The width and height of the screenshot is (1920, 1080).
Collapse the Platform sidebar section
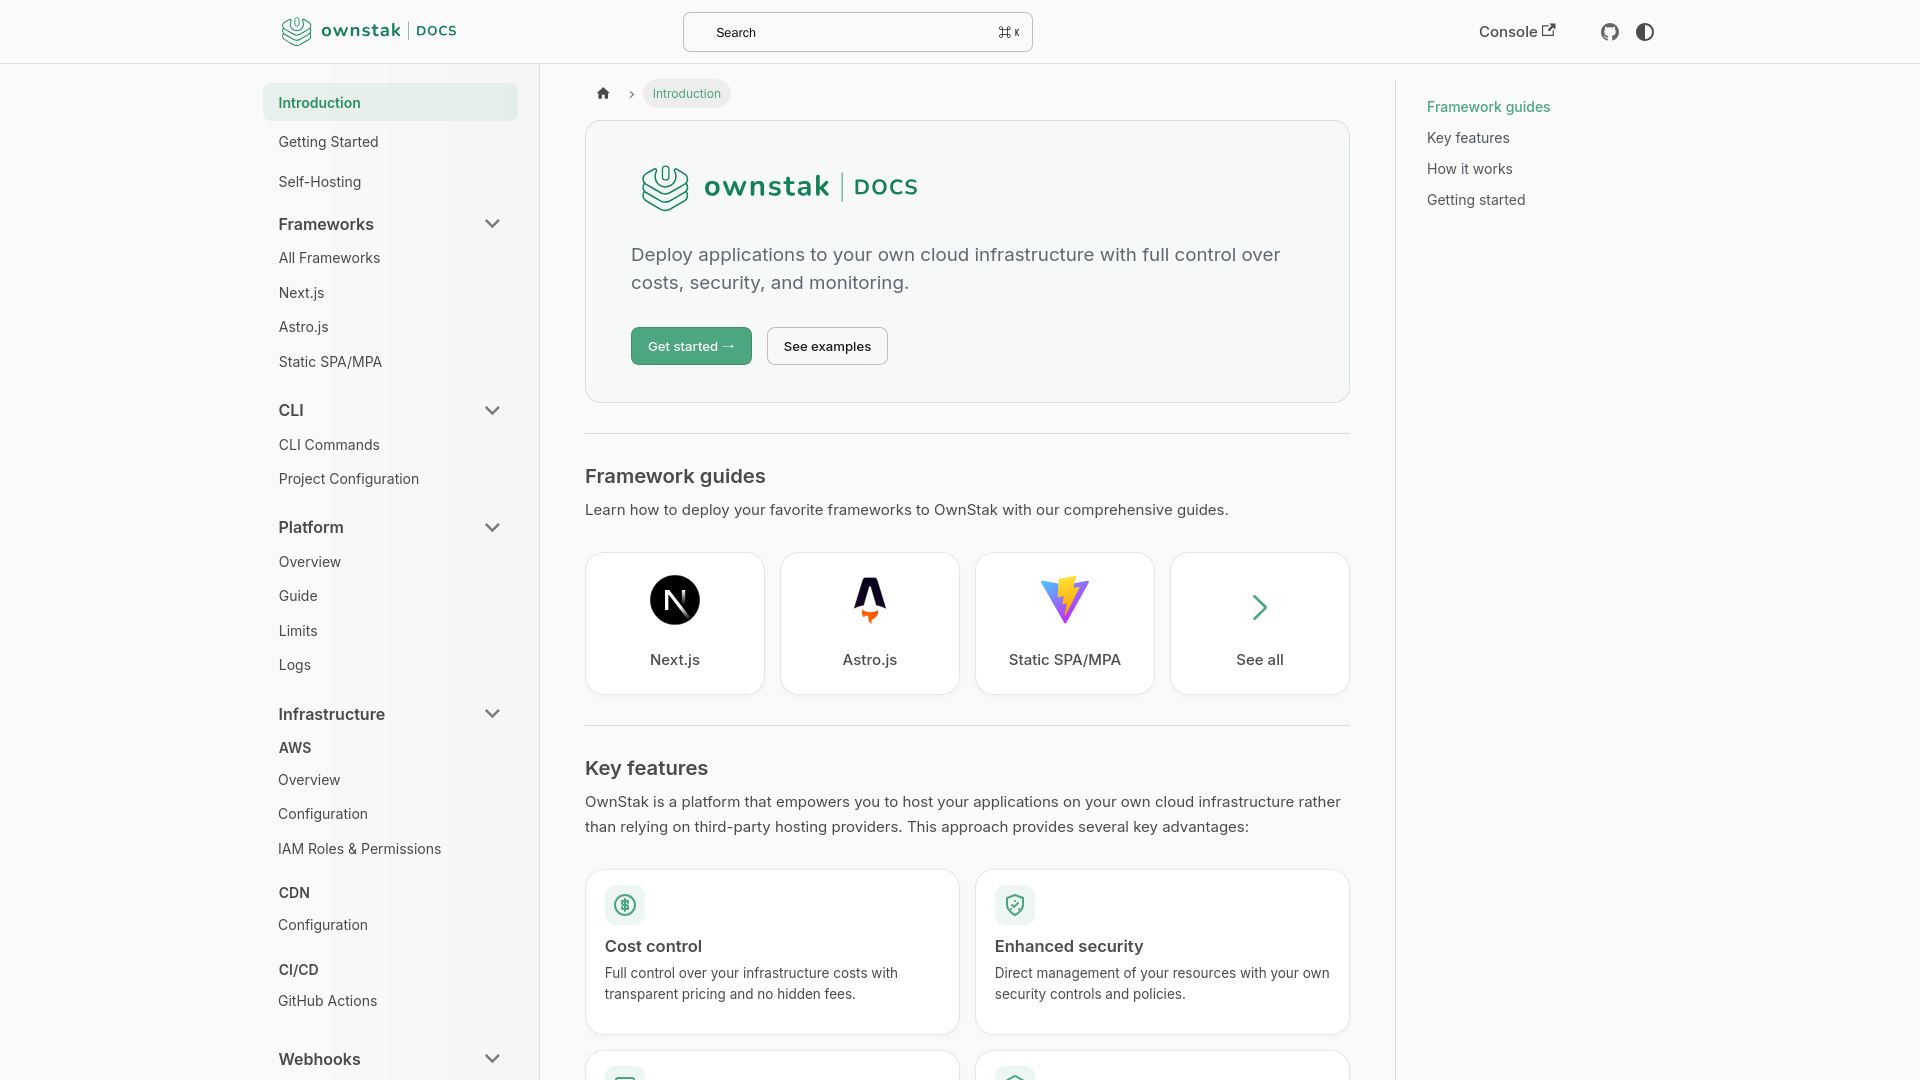[492, 528]
